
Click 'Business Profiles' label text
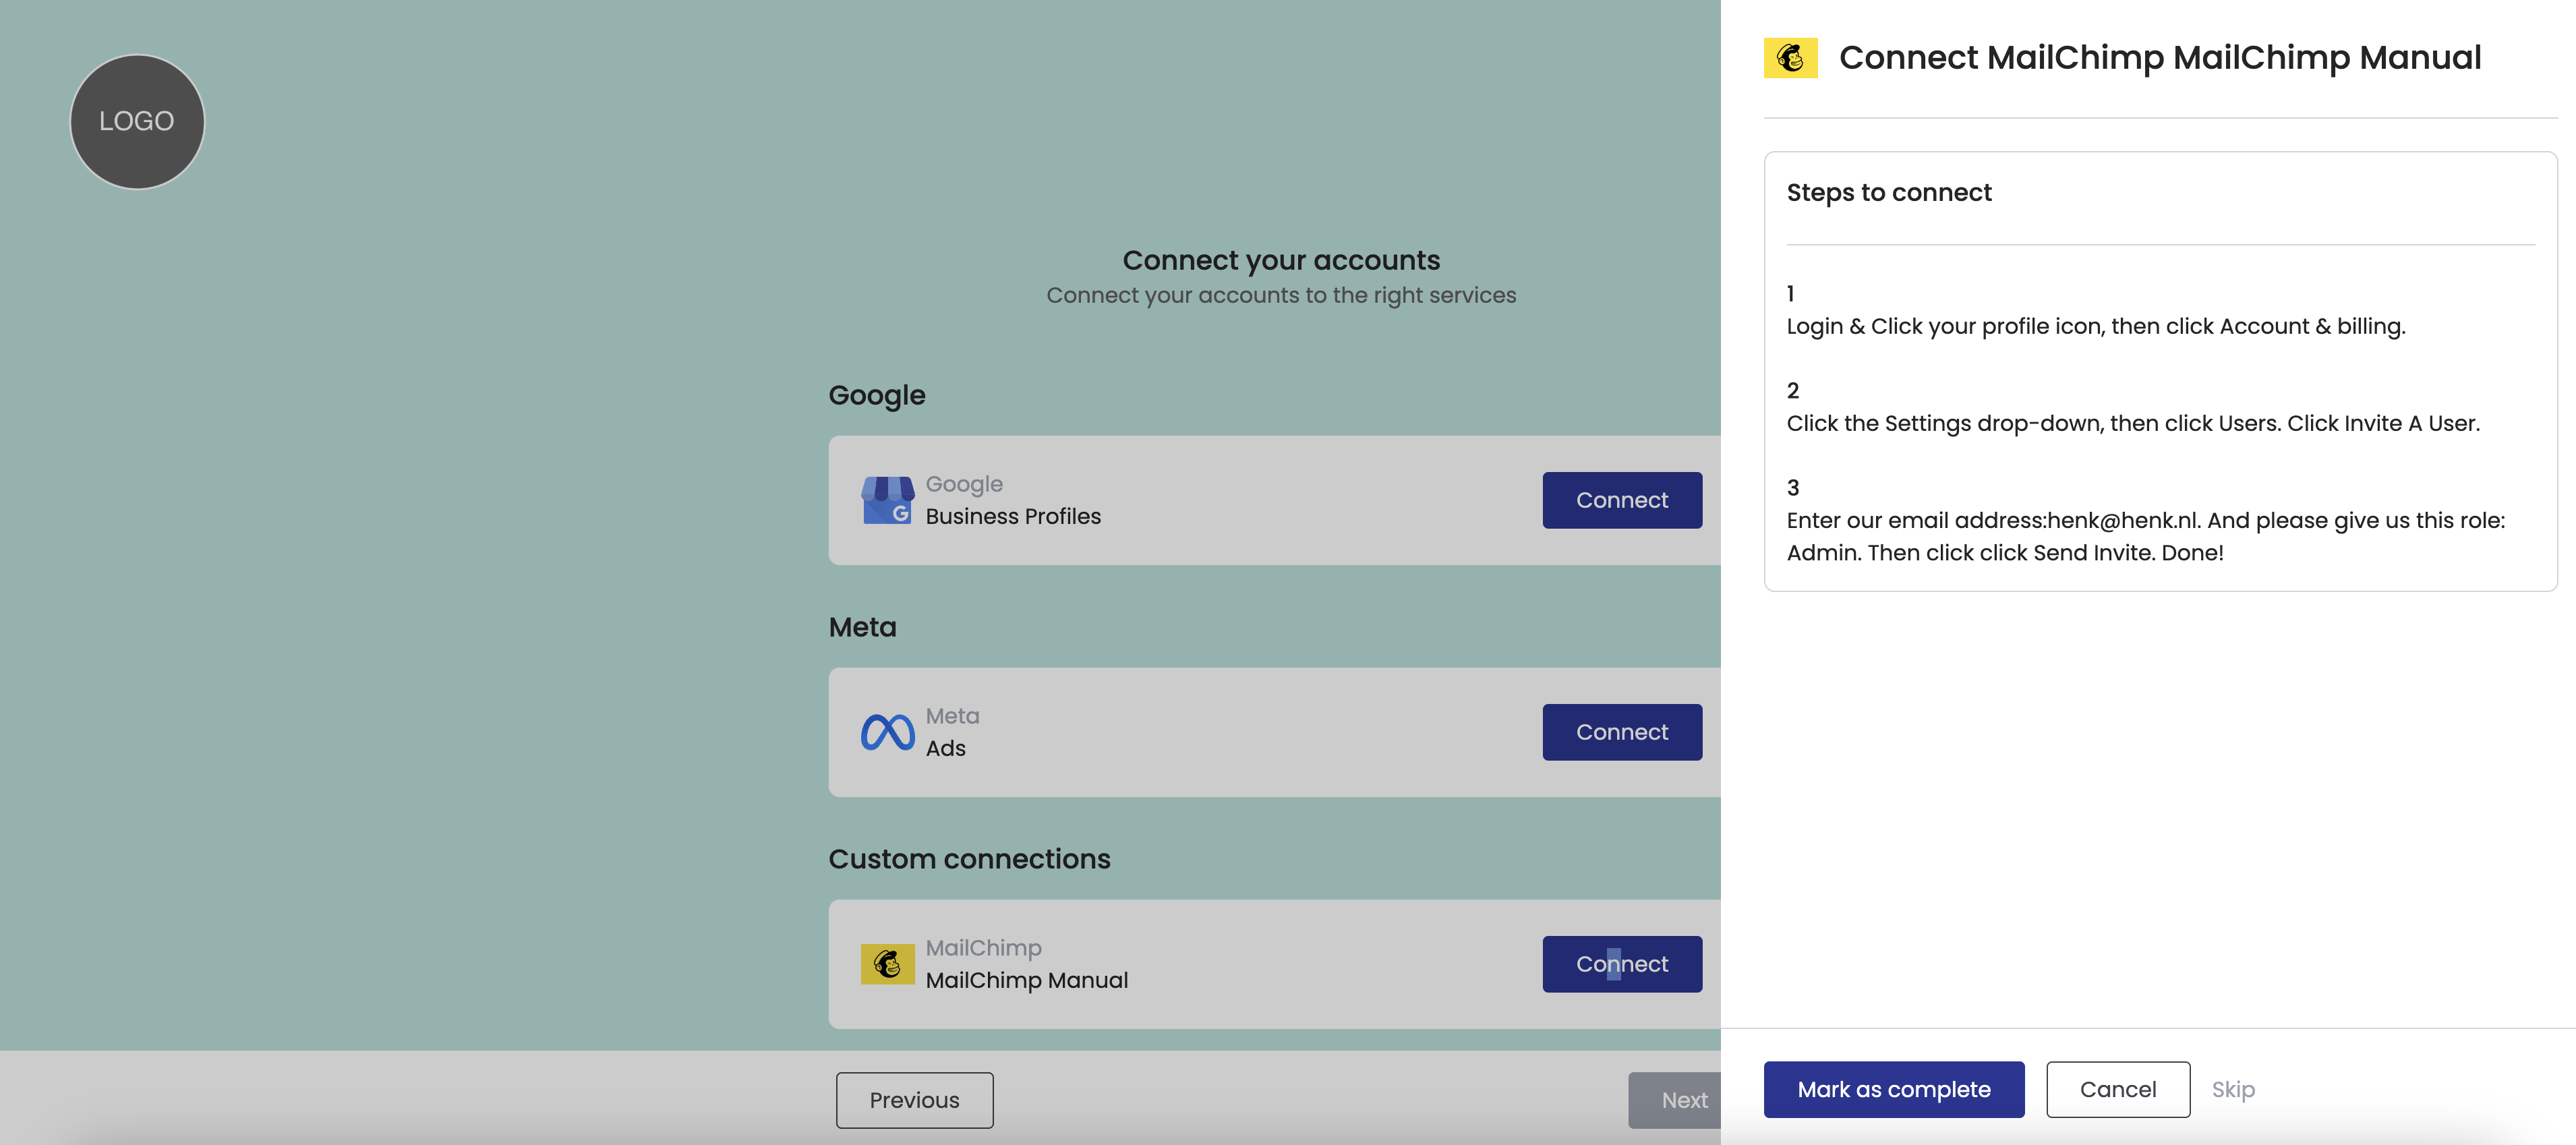pyautogui.click(x=1013, y=516)
